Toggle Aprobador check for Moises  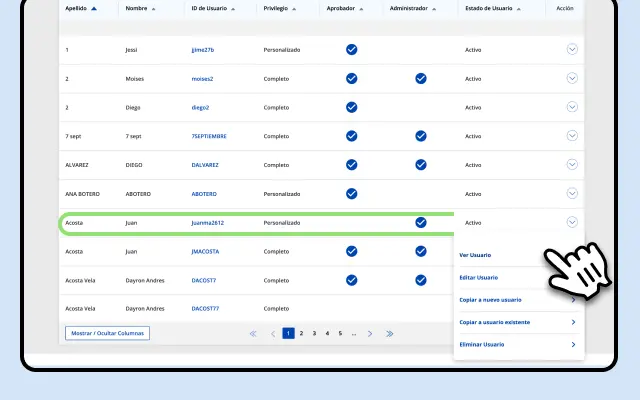(x=351, y=78)
